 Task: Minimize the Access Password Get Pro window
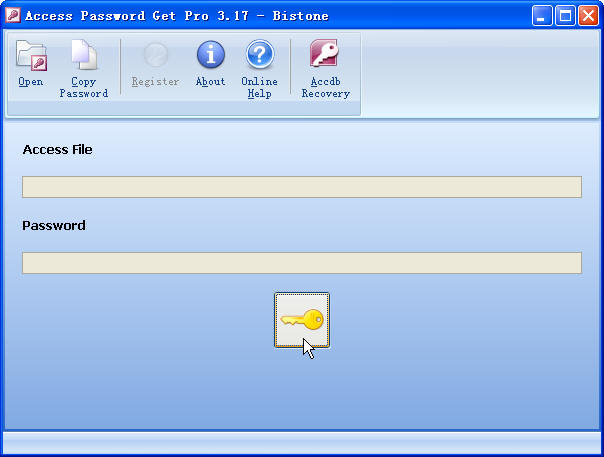point(542,16)
